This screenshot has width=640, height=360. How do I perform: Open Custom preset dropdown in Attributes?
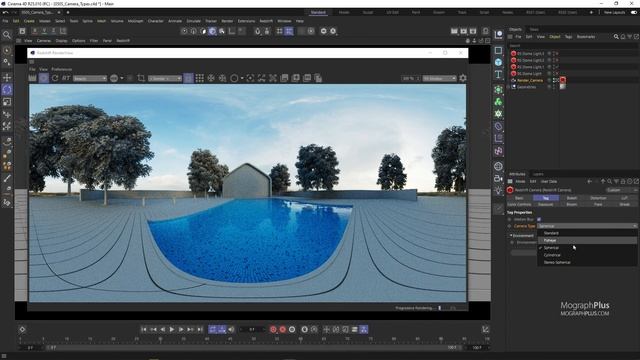(621, 190)
